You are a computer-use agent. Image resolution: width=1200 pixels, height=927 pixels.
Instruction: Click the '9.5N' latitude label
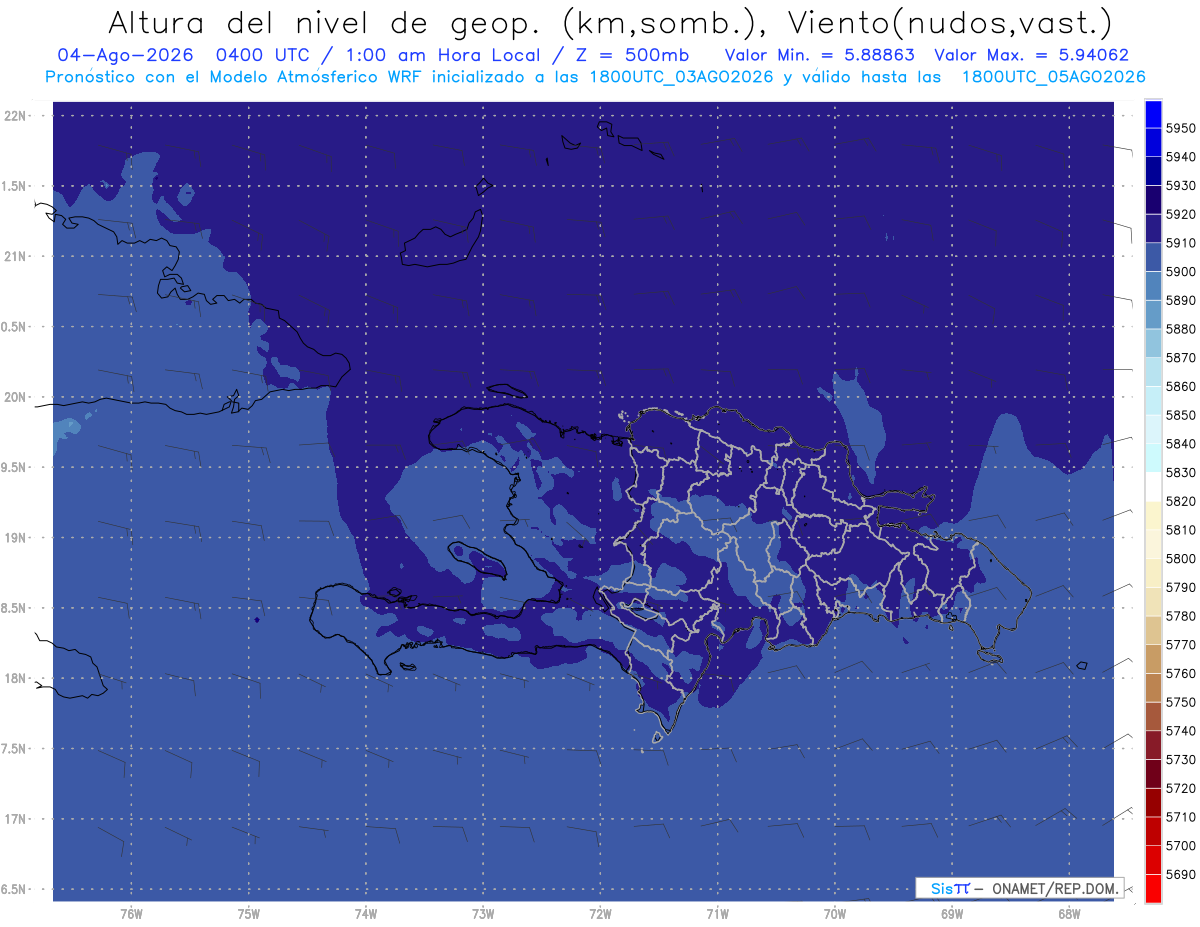(x=13, y=467)
